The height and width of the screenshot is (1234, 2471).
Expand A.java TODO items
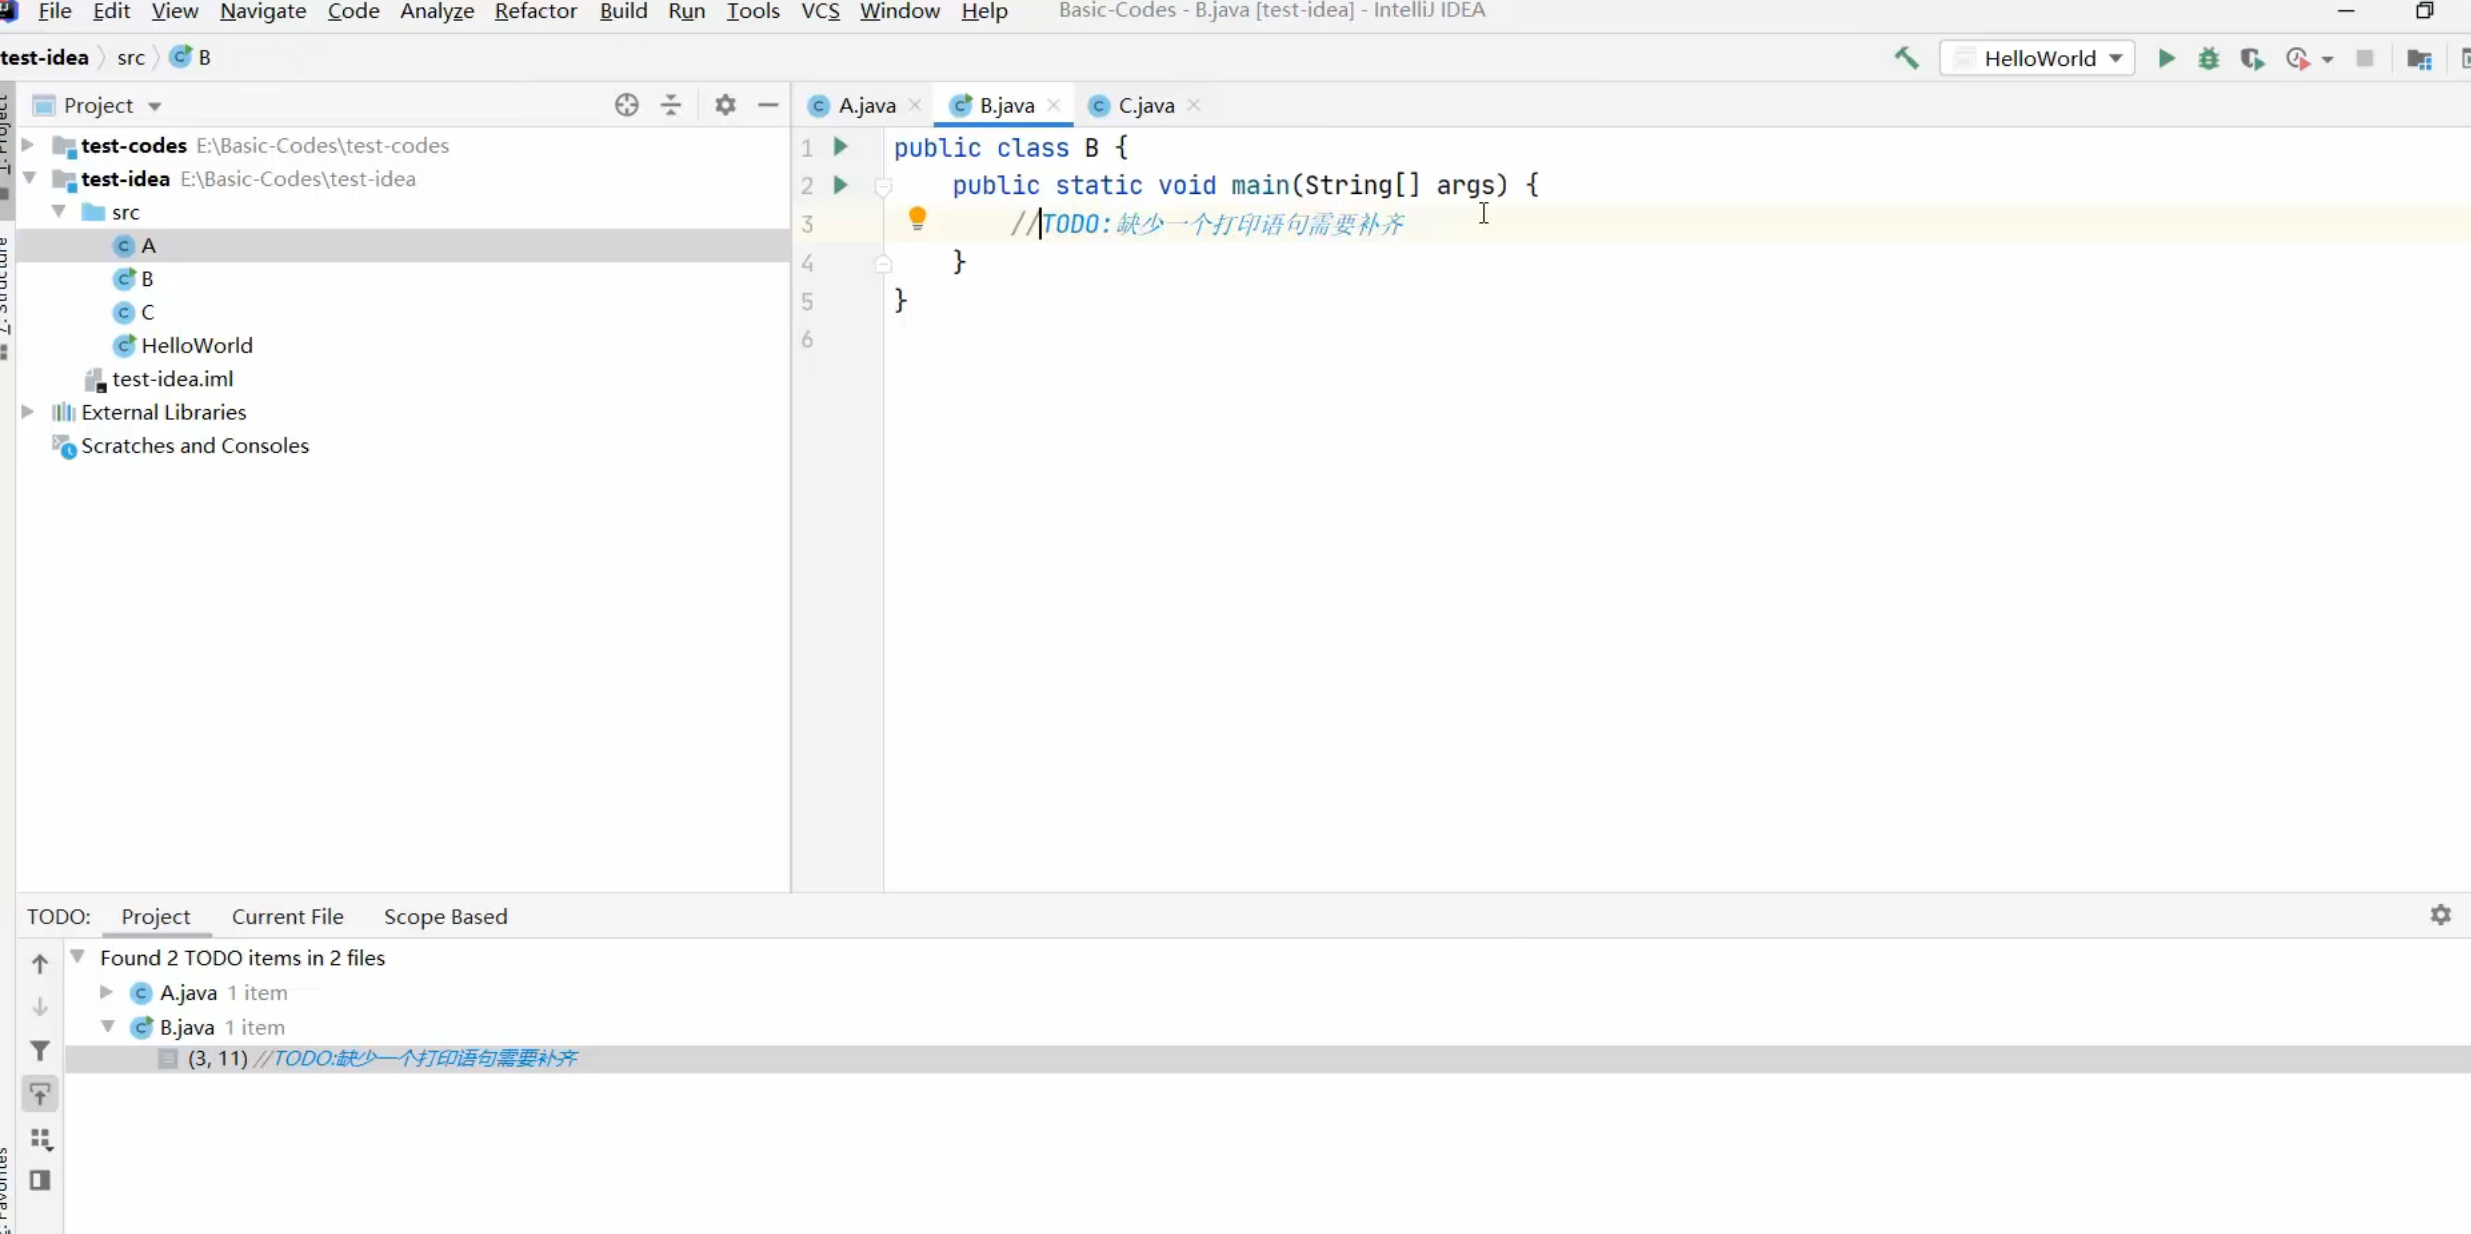tap(106, 992)
